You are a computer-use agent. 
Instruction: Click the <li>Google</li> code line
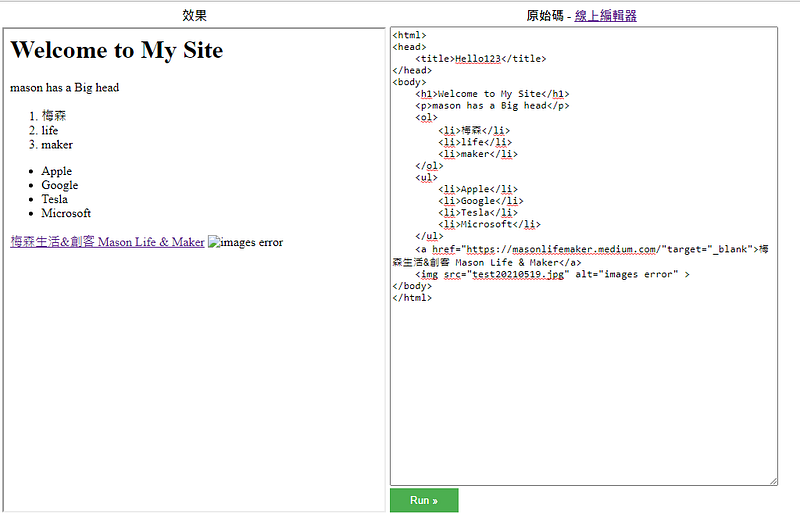pyautogui.click(x=481, y=201)
